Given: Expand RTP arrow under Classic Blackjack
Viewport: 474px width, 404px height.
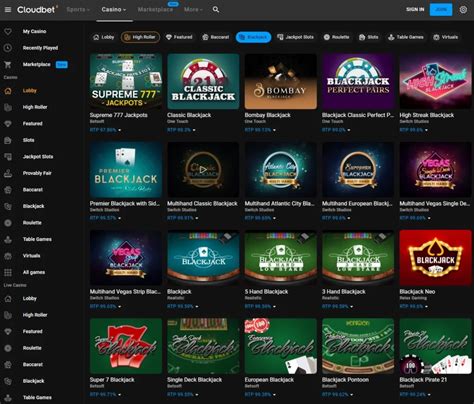Looking at the screenshot, I should [194, 130].
